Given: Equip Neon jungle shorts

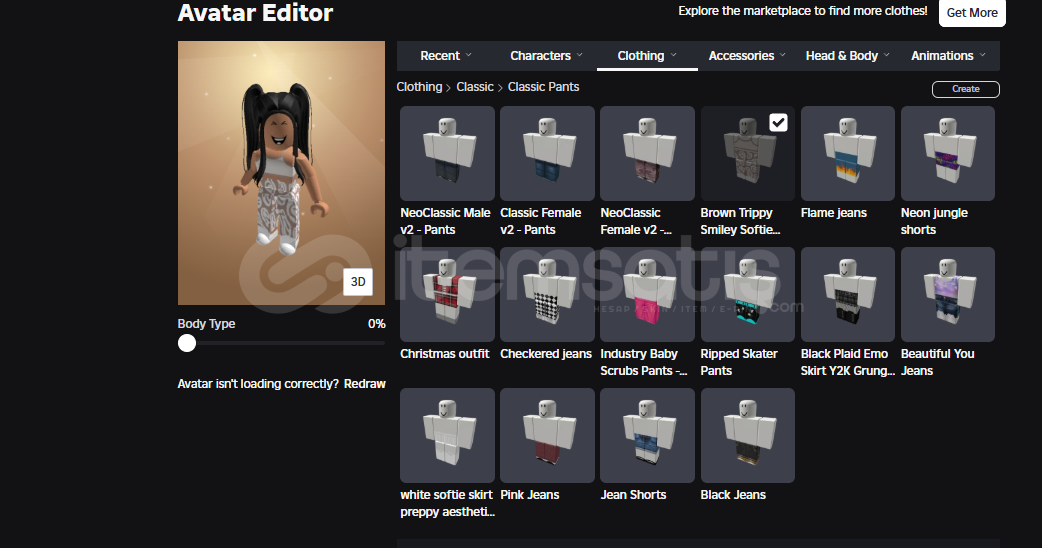Looking at the screenshot, I should point(948,153).
